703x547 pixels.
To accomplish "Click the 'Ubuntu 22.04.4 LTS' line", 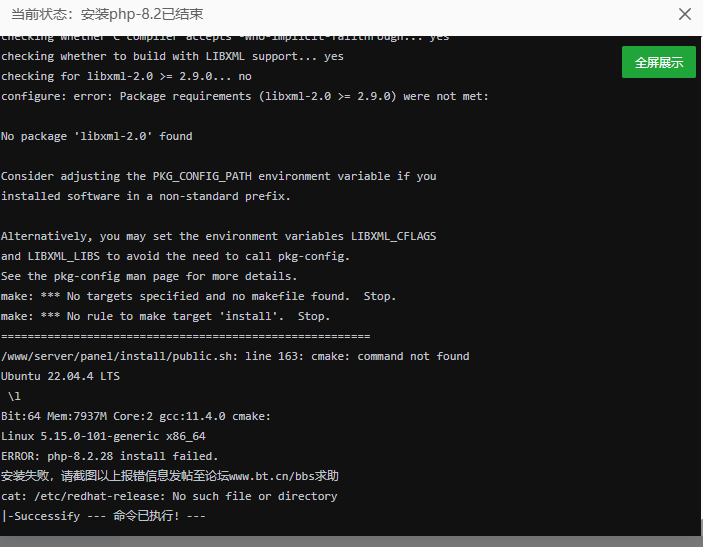I will pyautogui.click(x=60, y=376).
